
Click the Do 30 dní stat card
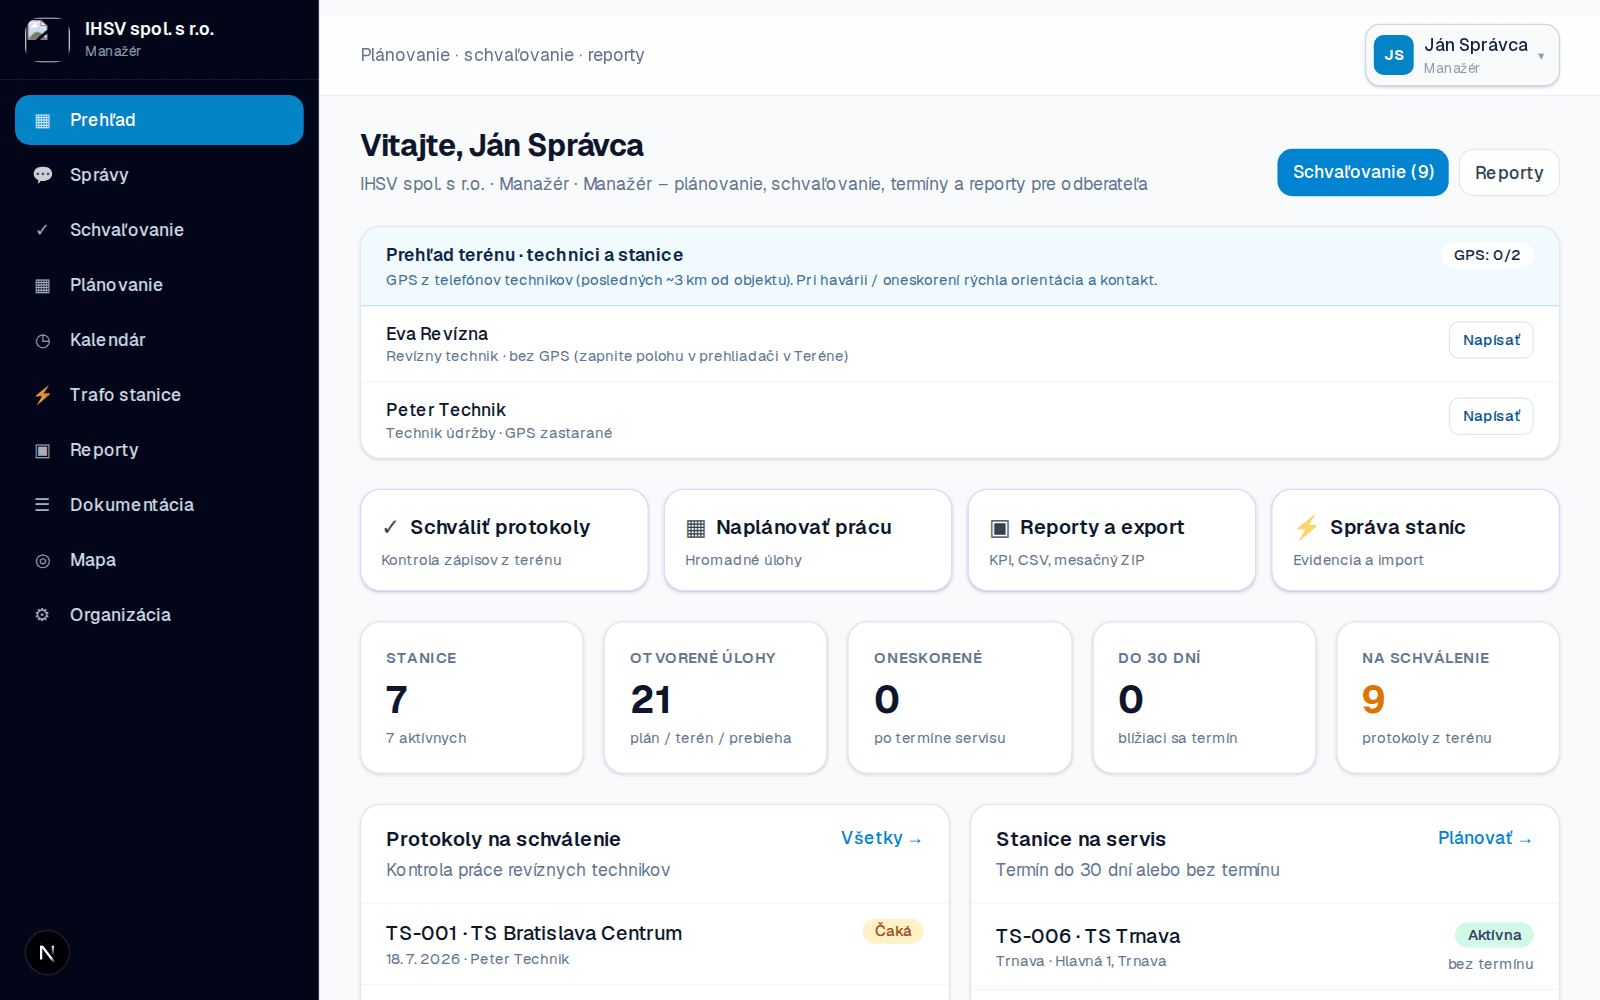[1204, 698]
